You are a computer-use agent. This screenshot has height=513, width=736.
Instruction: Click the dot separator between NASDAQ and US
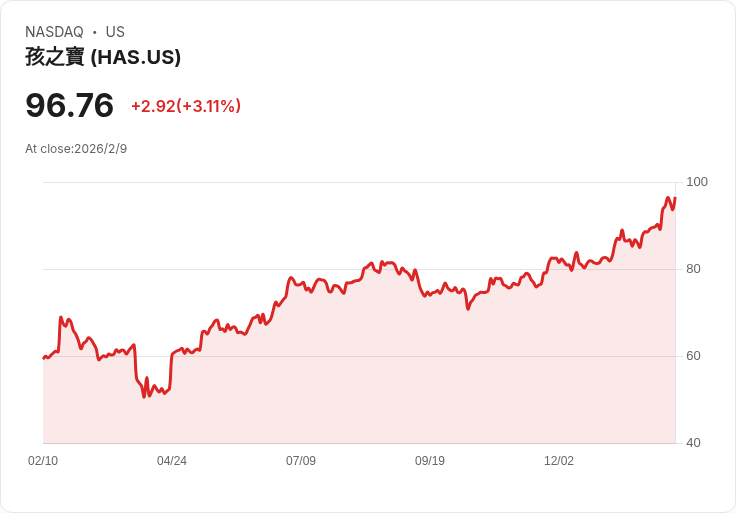point(95,32)
